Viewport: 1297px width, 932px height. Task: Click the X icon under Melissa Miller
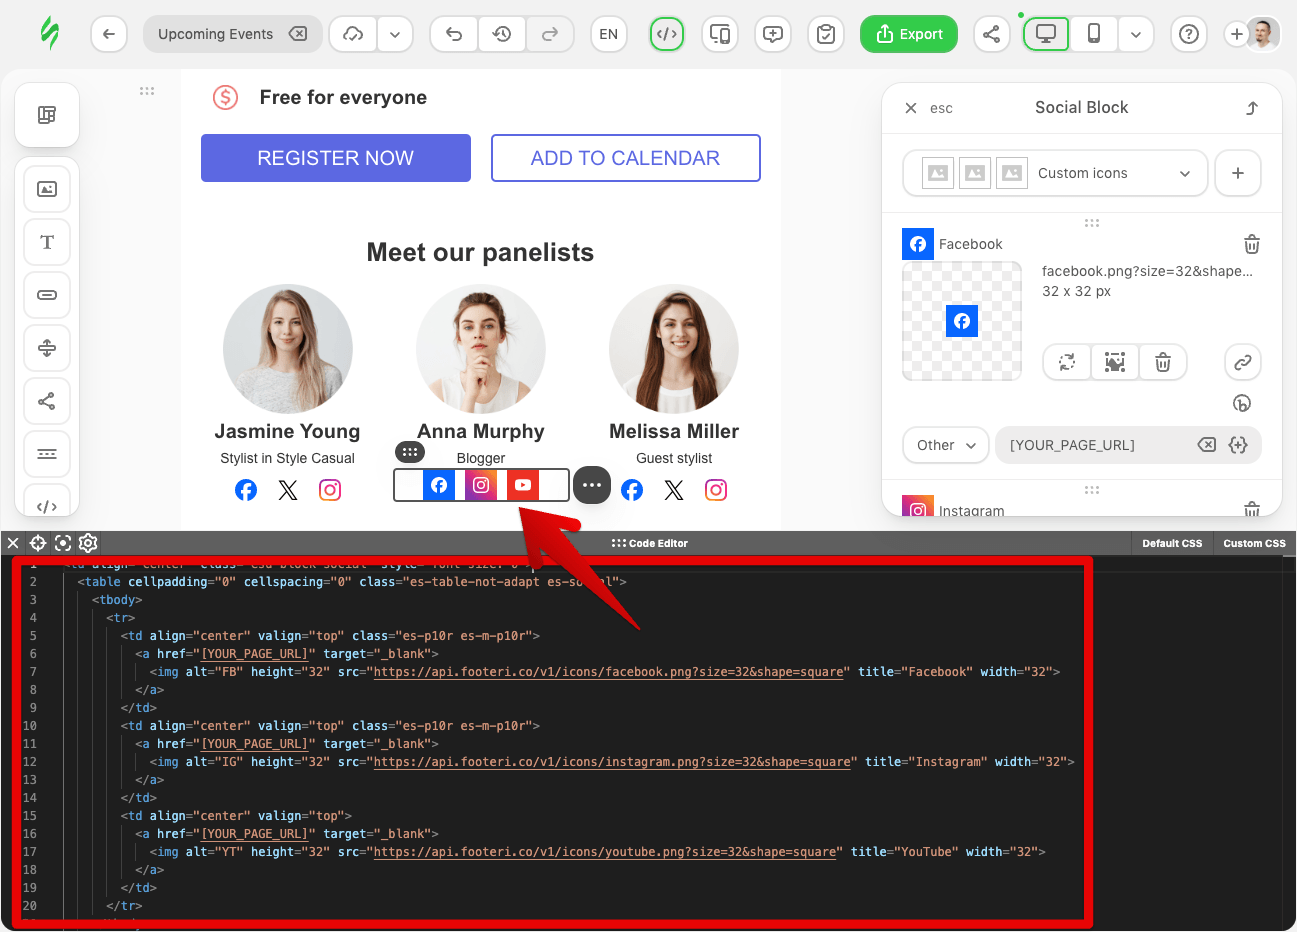pos(674,490)
